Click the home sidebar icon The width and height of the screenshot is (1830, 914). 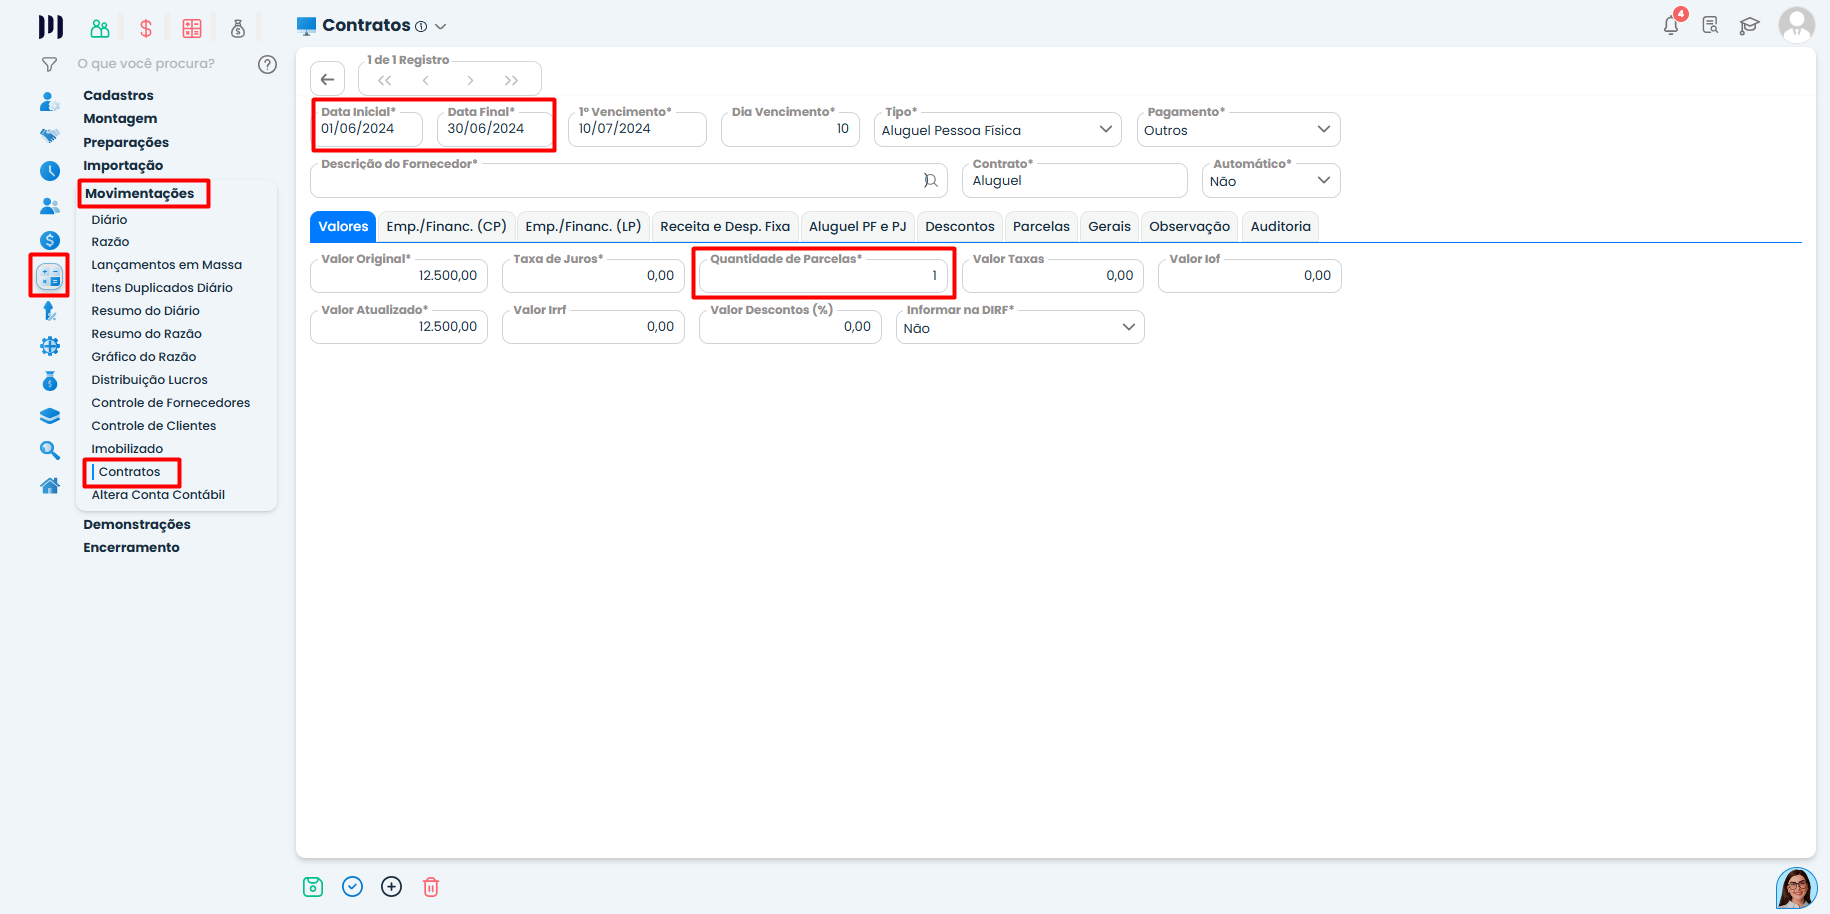click(x=49, y=485)
